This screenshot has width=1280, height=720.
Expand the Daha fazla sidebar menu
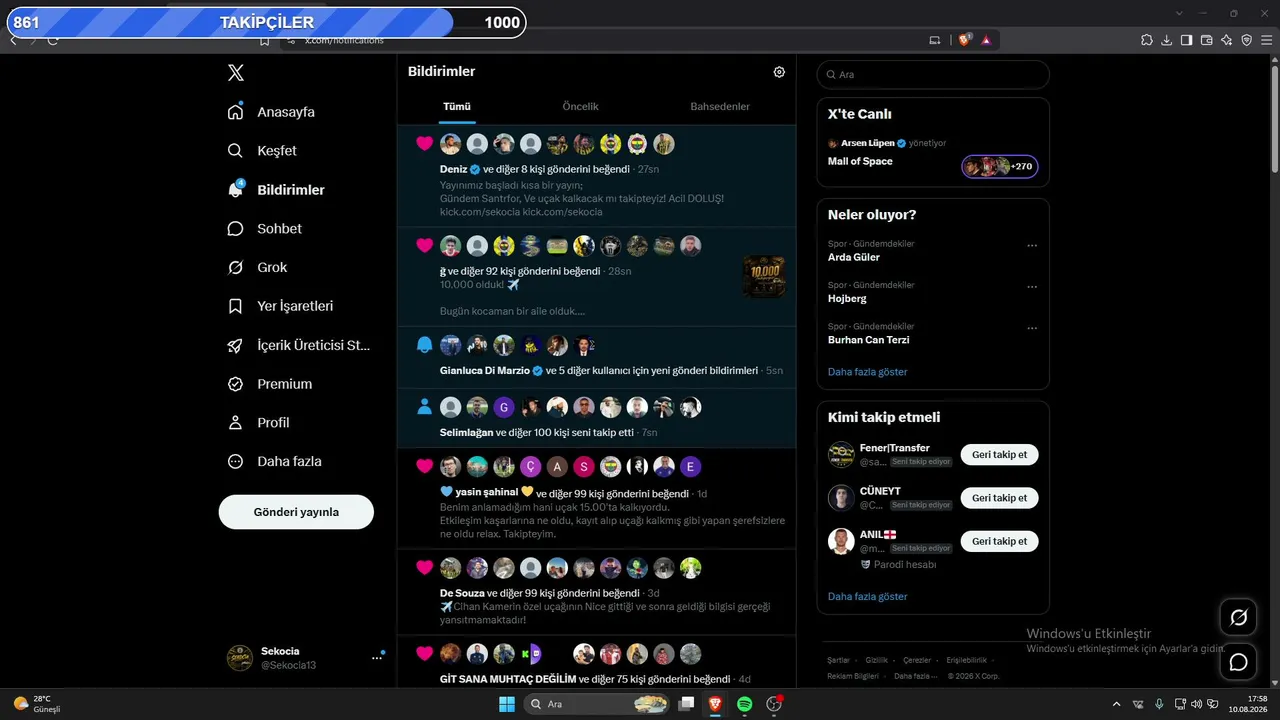275,462
